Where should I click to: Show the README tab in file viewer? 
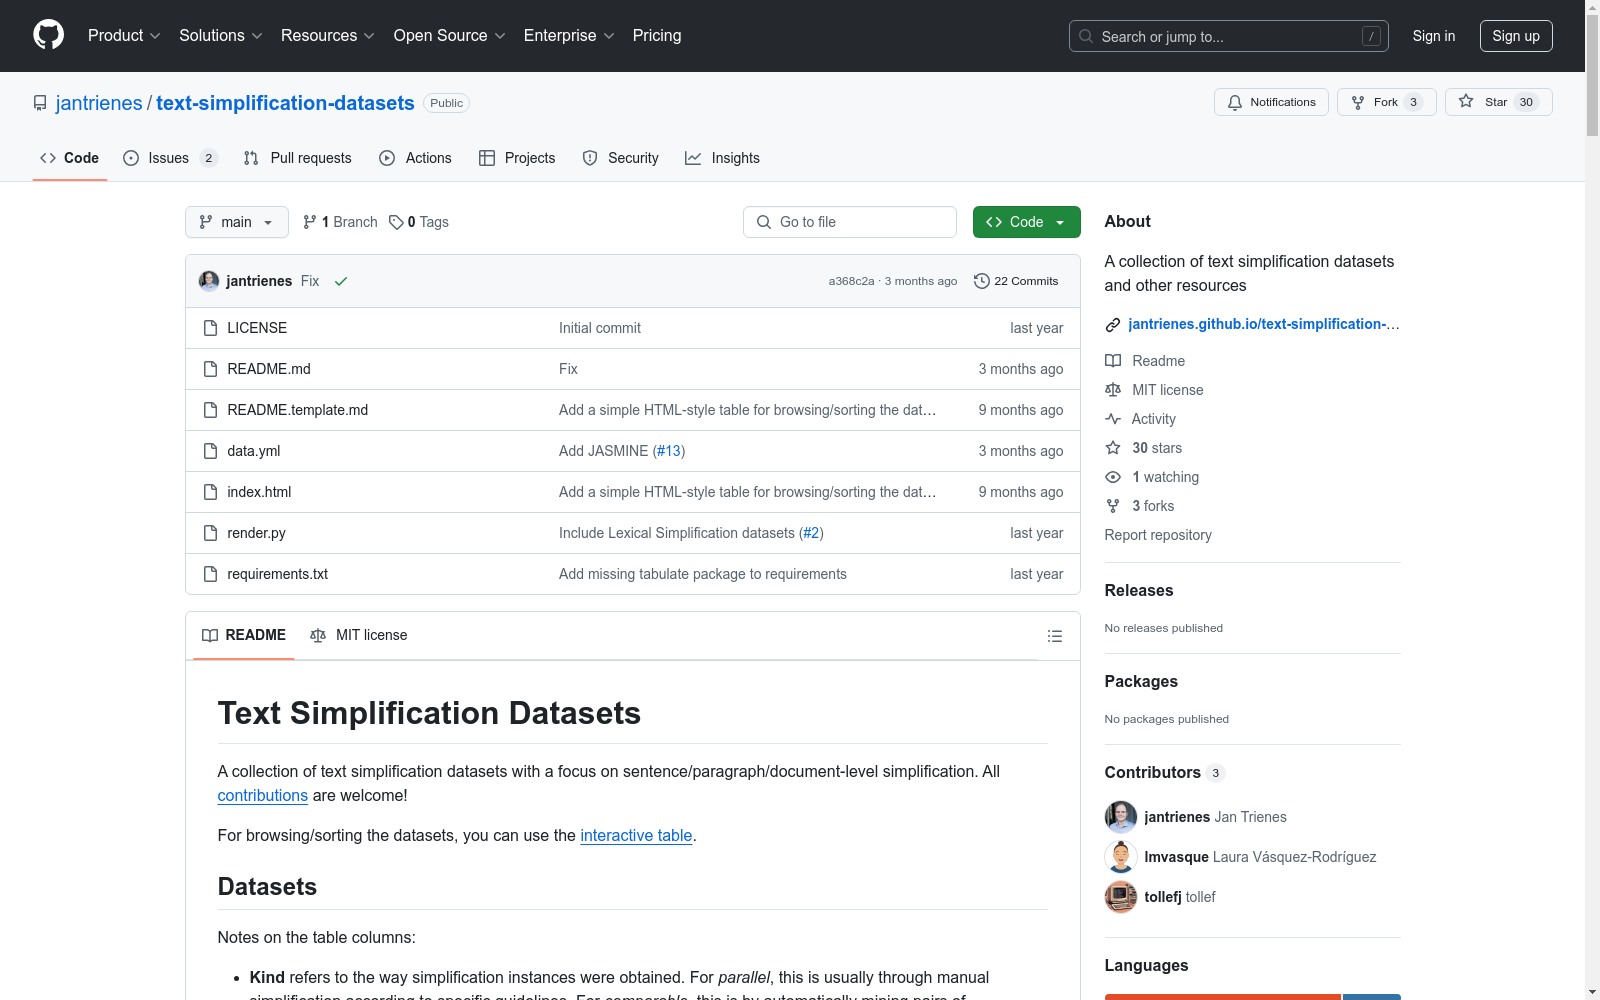click(244, 635)
